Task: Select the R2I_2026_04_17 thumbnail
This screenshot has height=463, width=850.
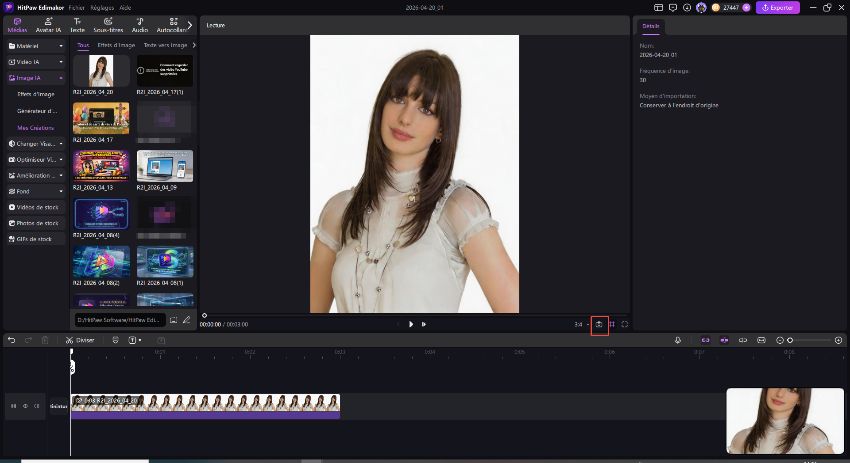Action: (x=101, y=118)
